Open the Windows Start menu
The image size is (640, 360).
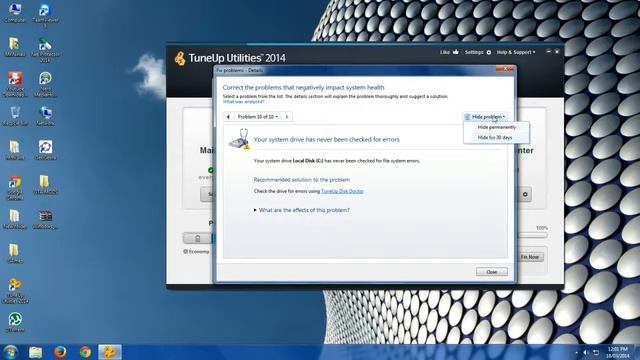(10, 352)
